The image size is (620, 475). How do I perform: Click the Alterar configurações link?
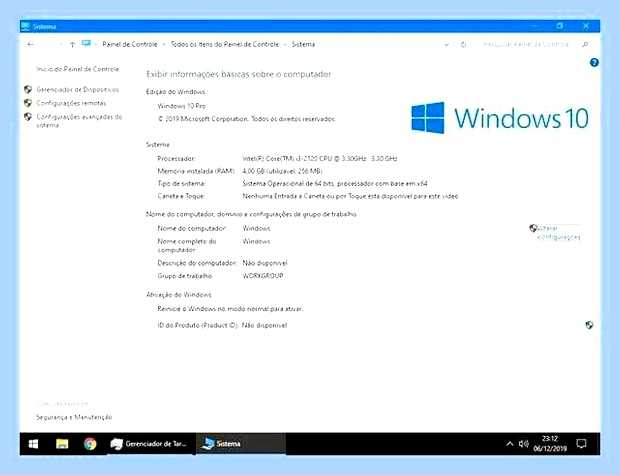point(558,233)
